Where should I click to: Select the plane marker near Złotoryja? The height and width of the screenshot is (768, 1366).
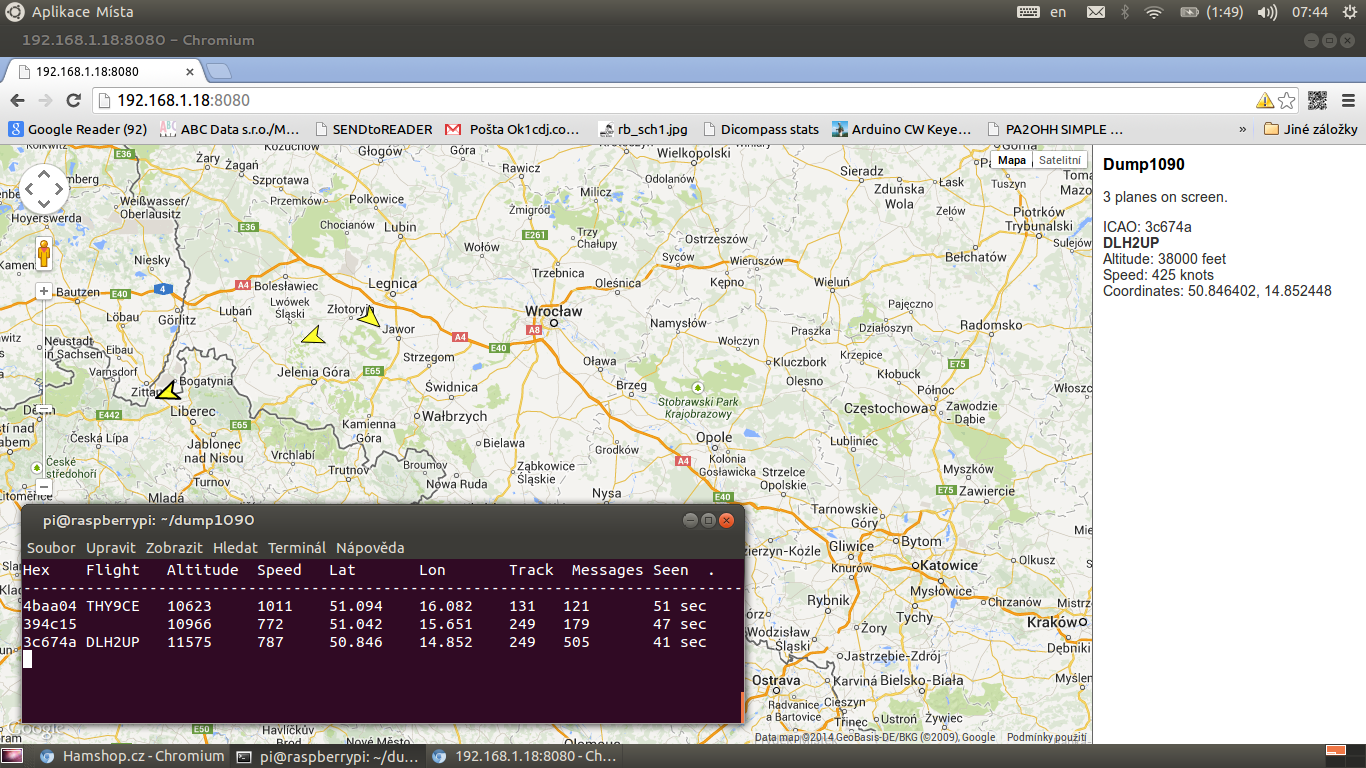(369, 316)
